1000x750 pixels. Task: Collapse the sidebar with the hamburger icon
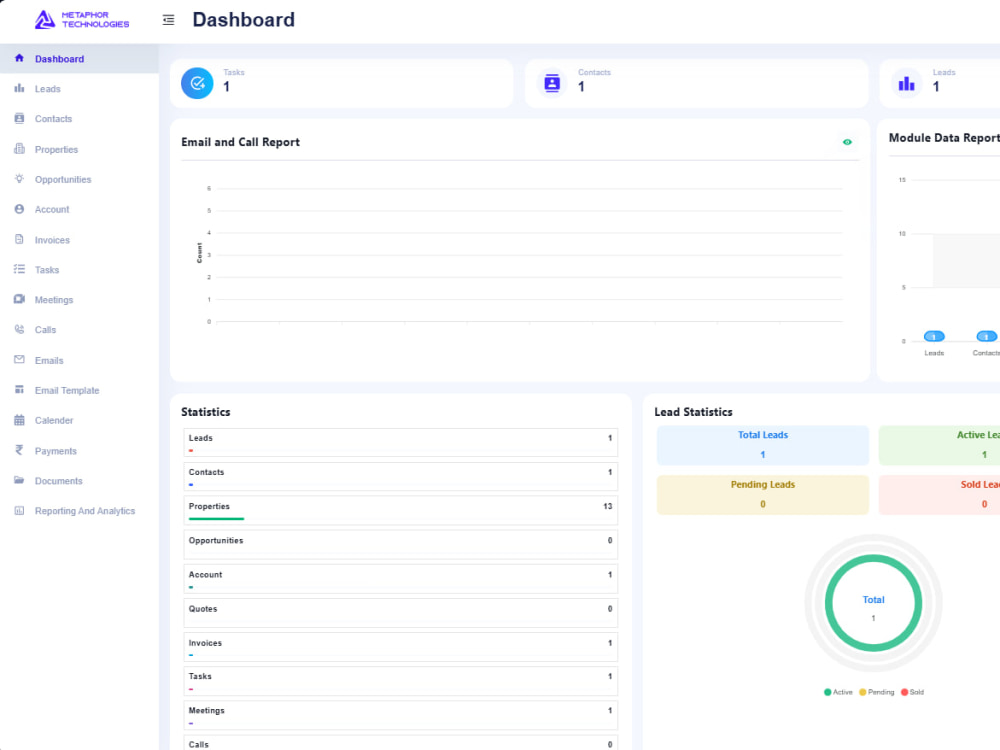[168, 20]
